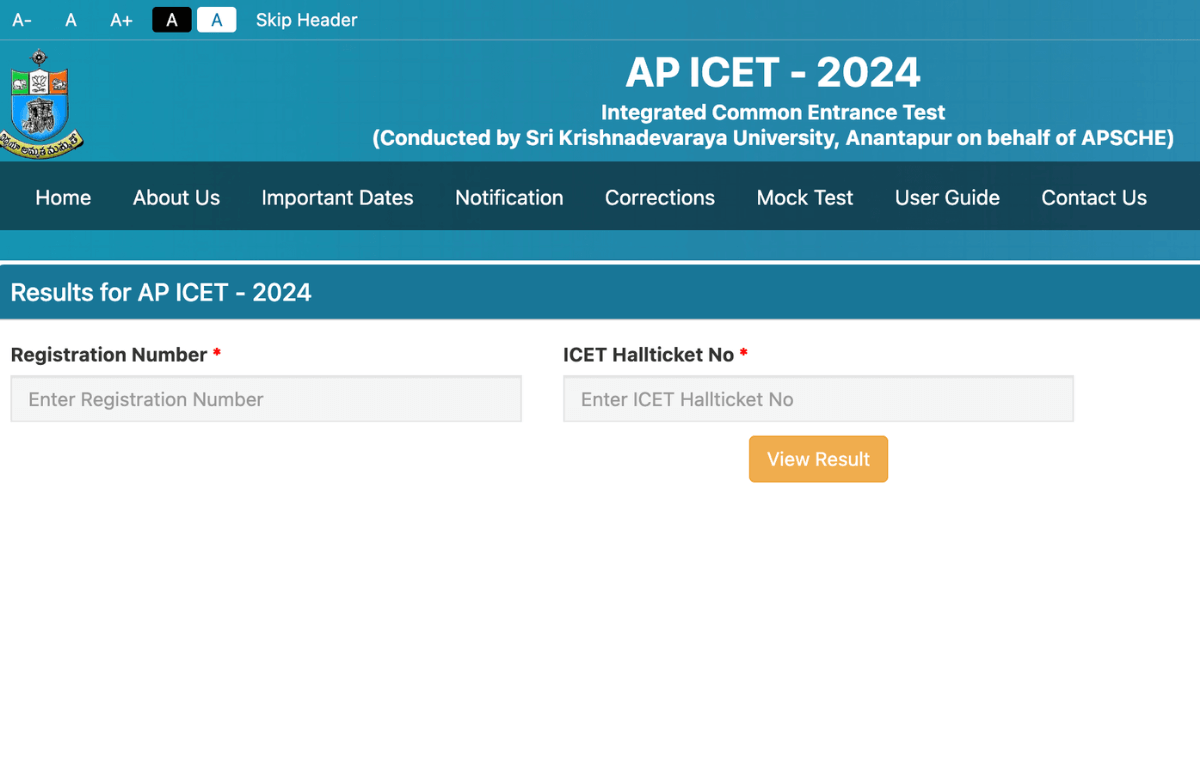The height and width of the screenshot is (768, 1200).
Task: Click the View Result button
Action: point(818,459)
